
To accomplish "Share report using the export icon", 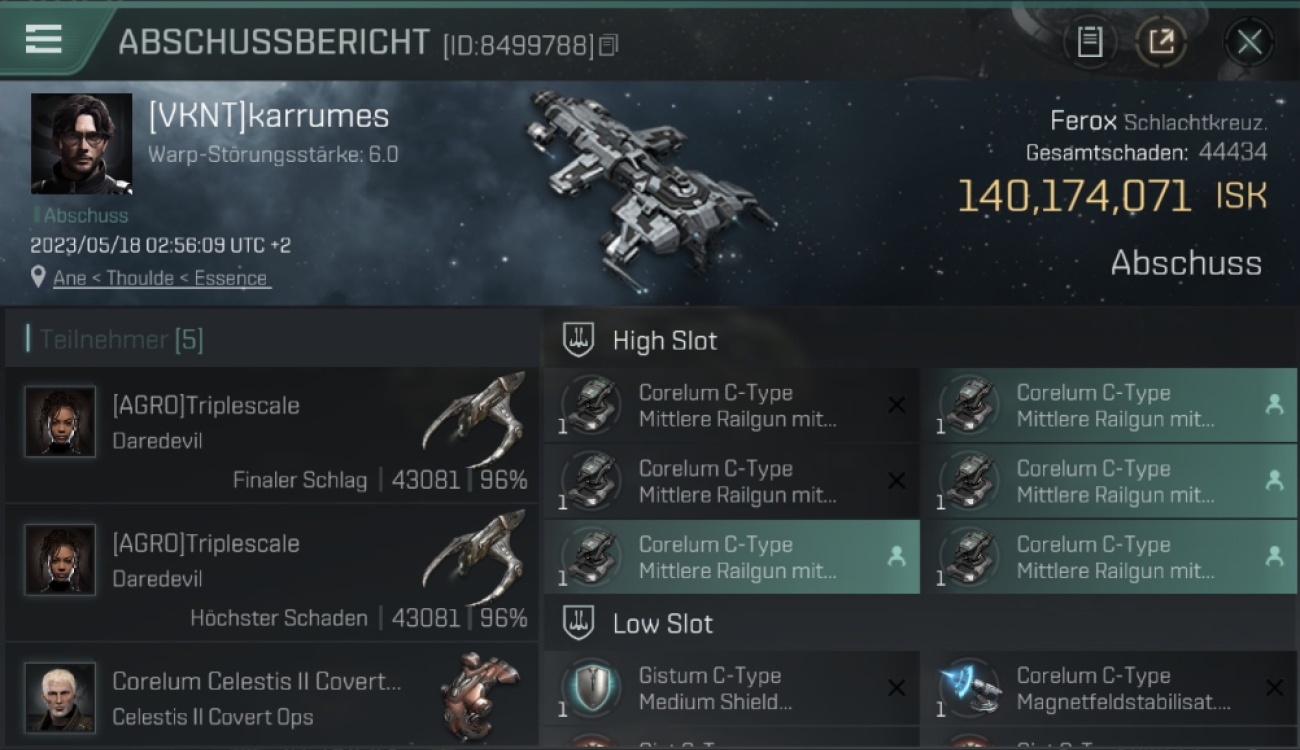I will tap(1161, 42).
